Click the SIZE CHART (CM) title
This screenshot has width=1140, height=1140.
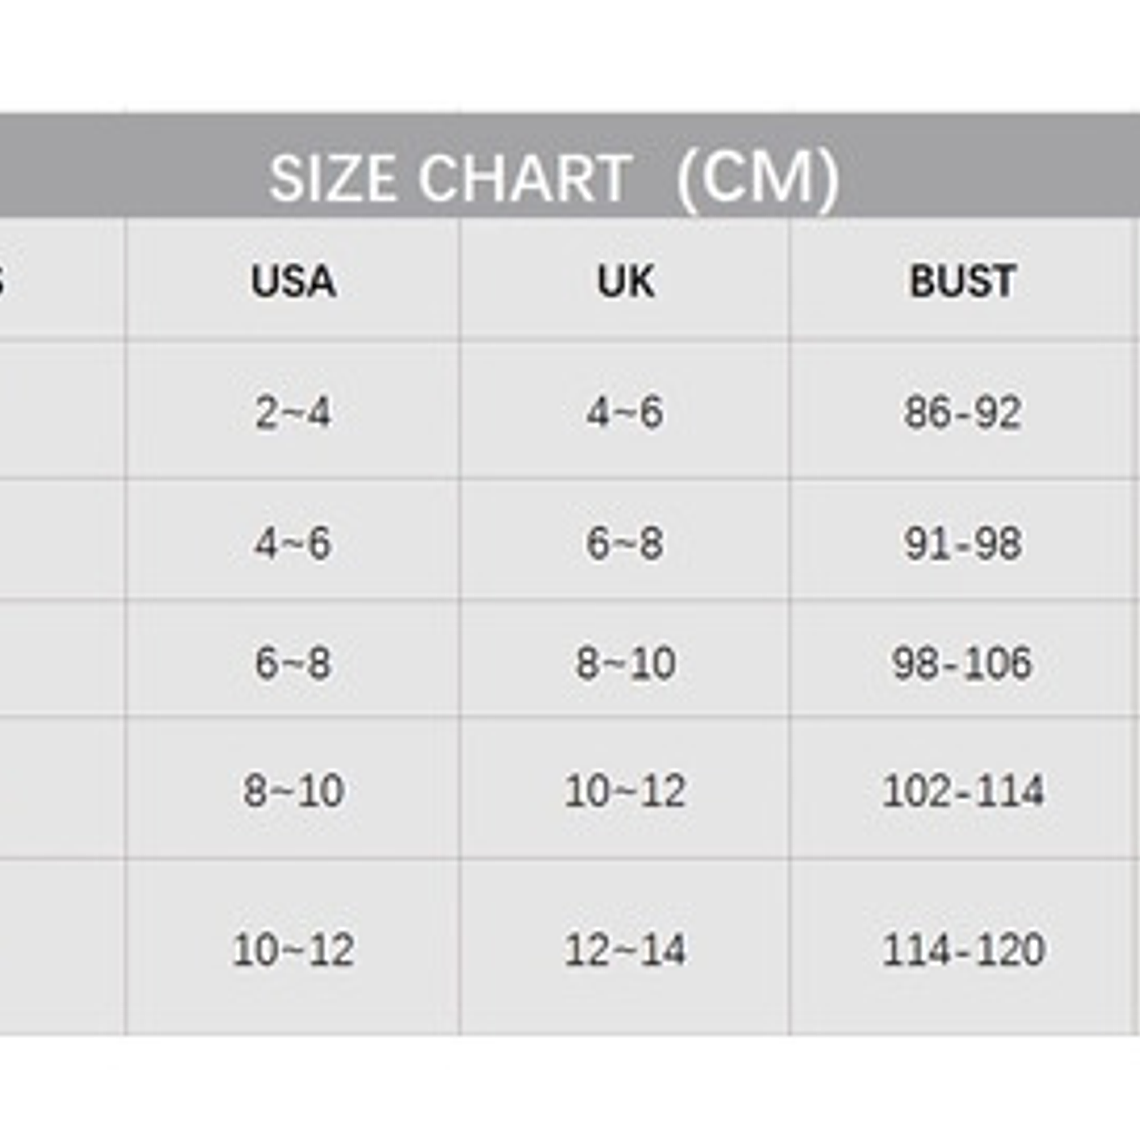point(553,178)
